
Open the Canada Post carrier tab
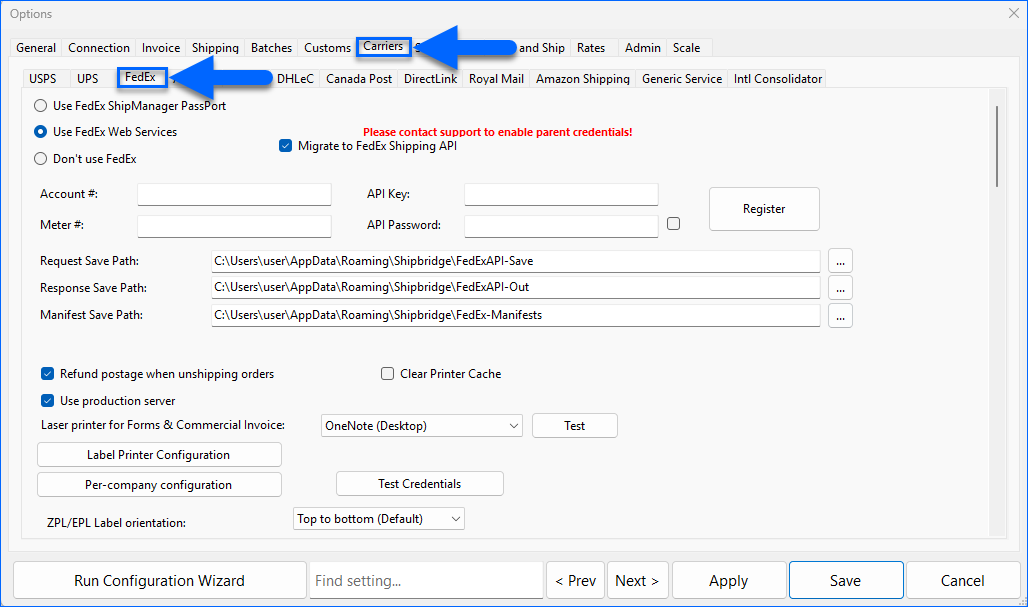359,79
